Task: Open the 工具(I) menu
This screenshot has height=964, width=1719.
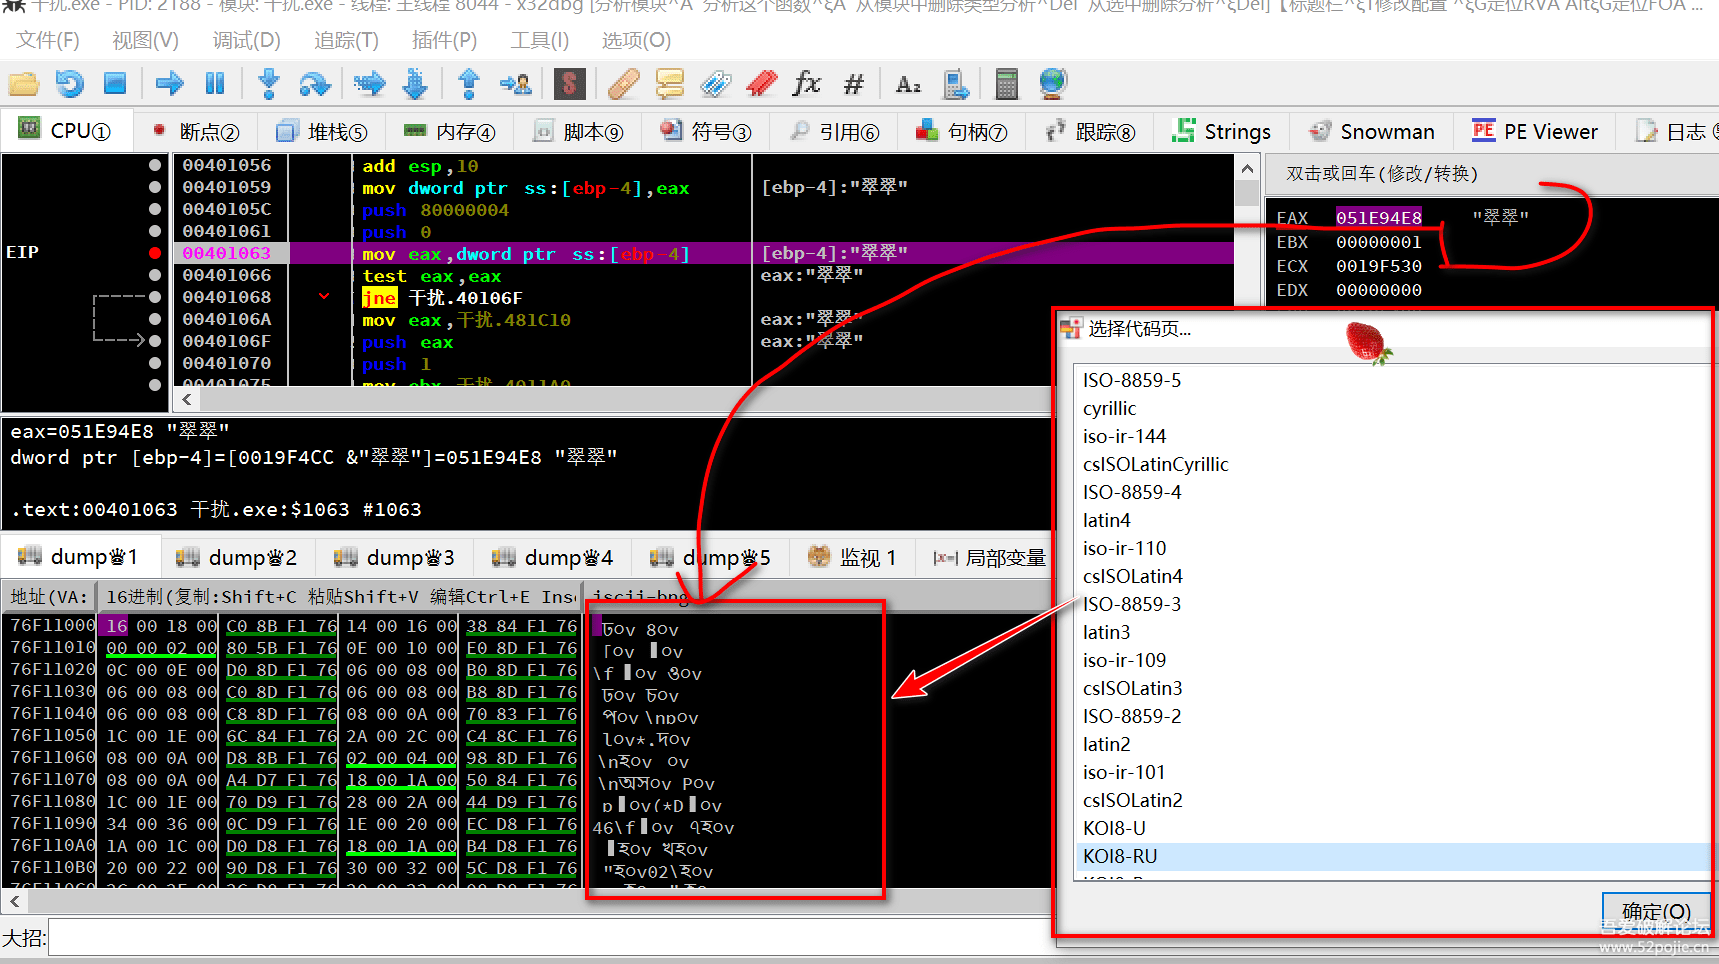Action: pyautogui.click(x=540, y=40)
